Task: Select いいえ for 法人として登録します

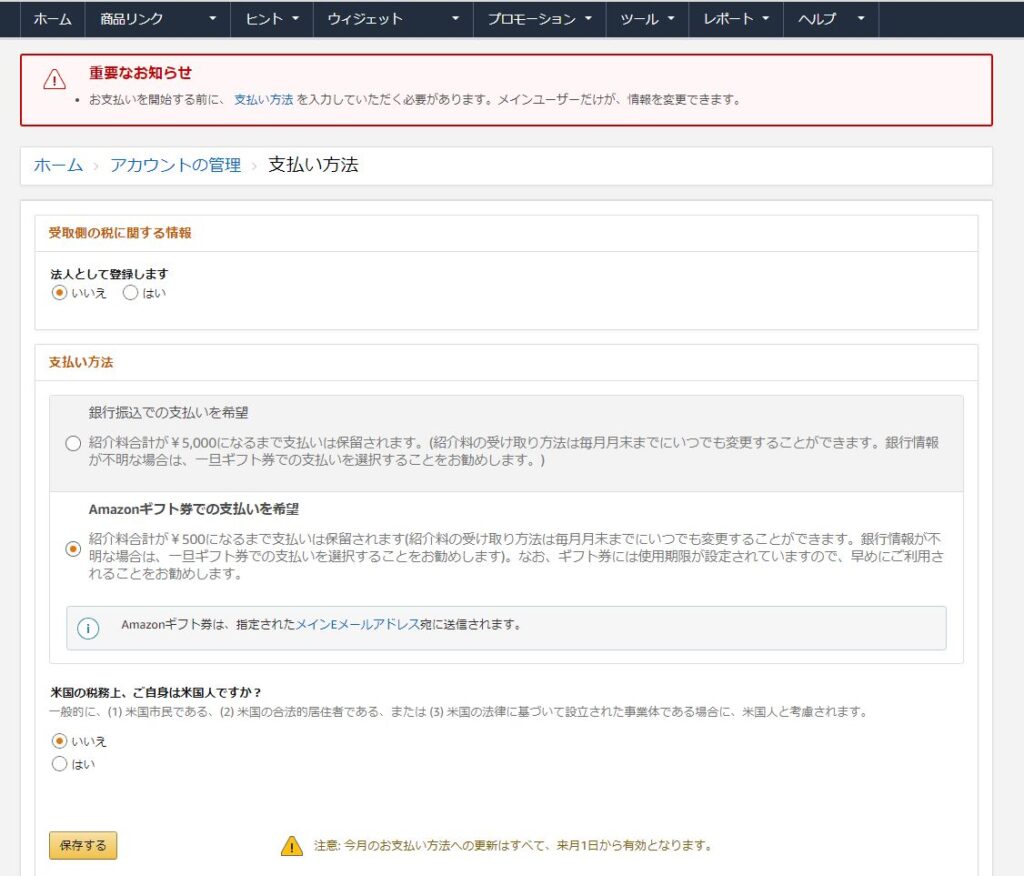Action: click(59, 293)
